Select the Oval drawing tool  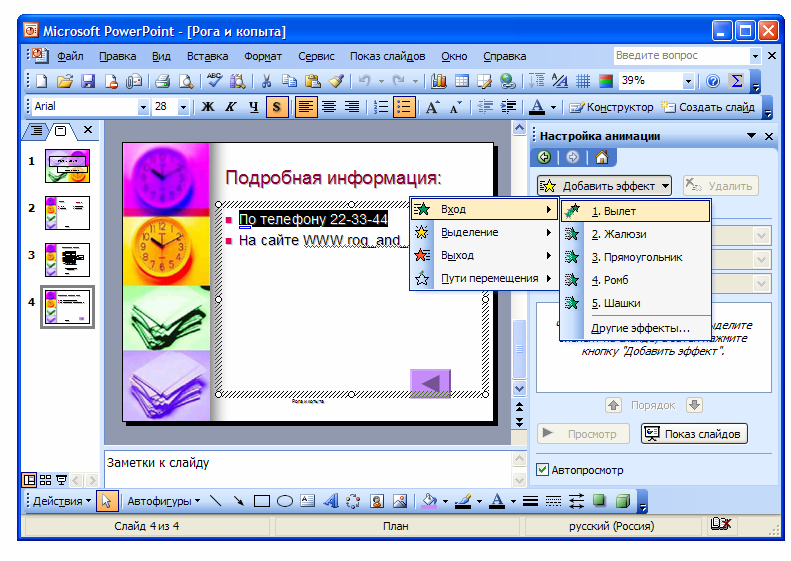pyautogui.click(x=285, y=501)
